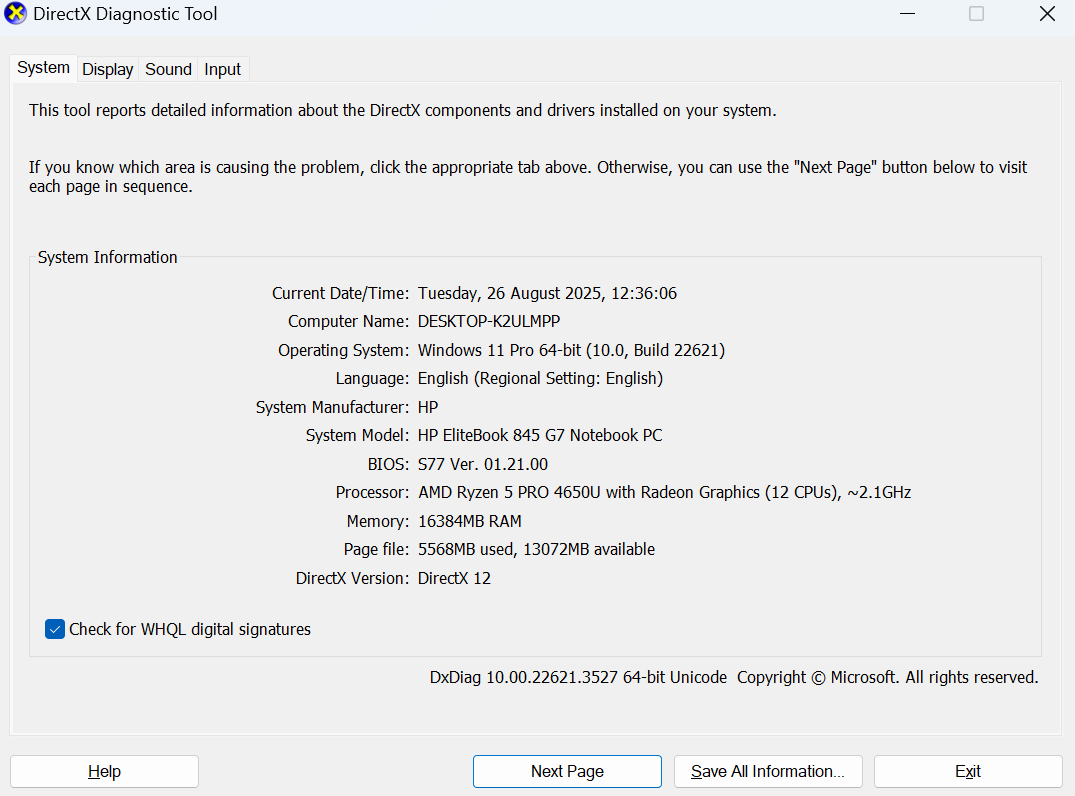Open the Sound tab
This screenshot has height=796, width=1075.
click(168, 69)
